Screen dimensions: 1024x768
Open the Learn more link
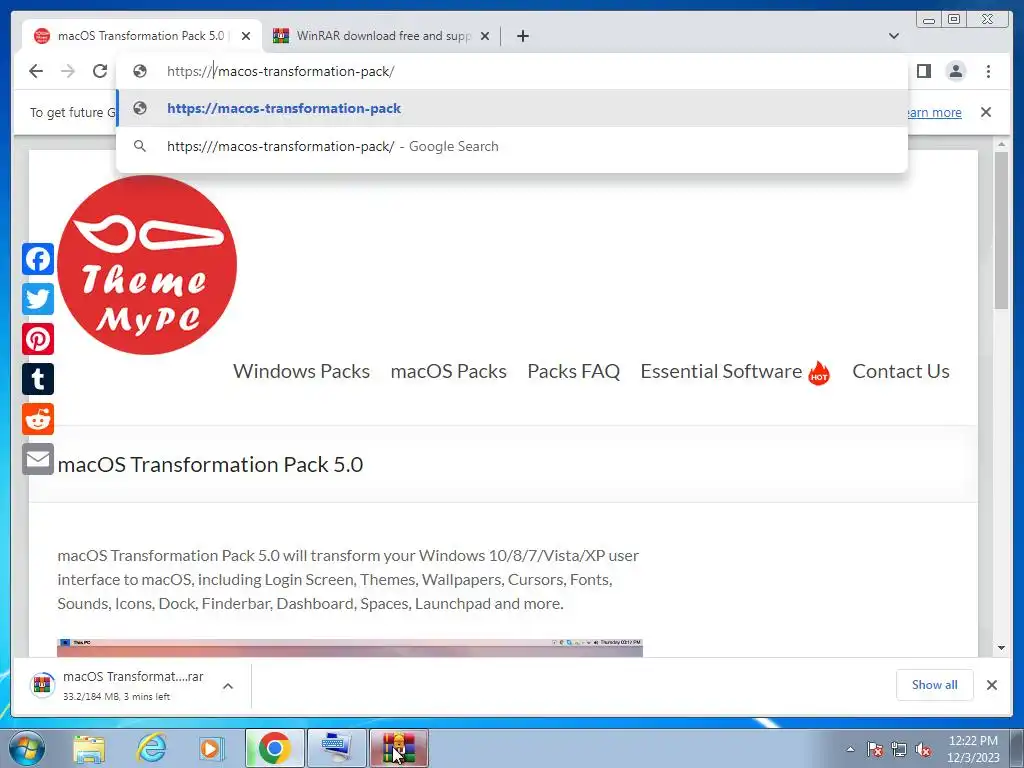pyautogui.click(x=934, y=112)
